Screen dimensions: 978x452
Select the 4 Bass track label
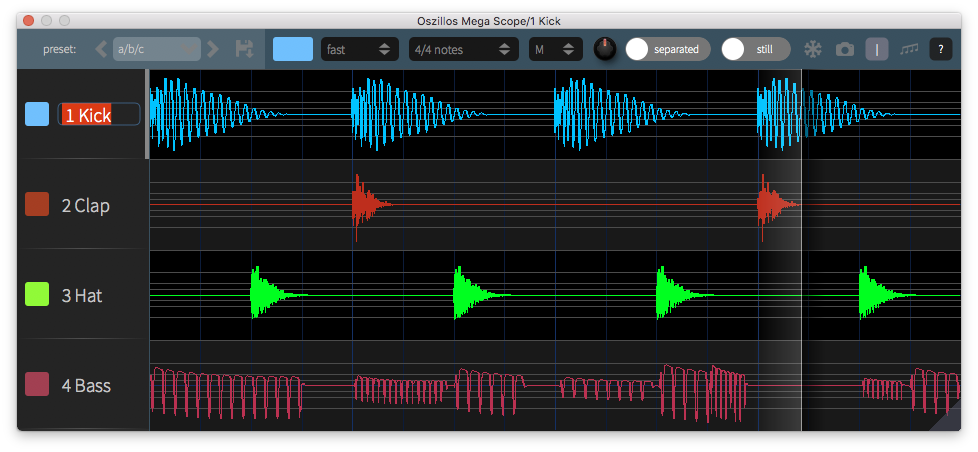[86, 385]
